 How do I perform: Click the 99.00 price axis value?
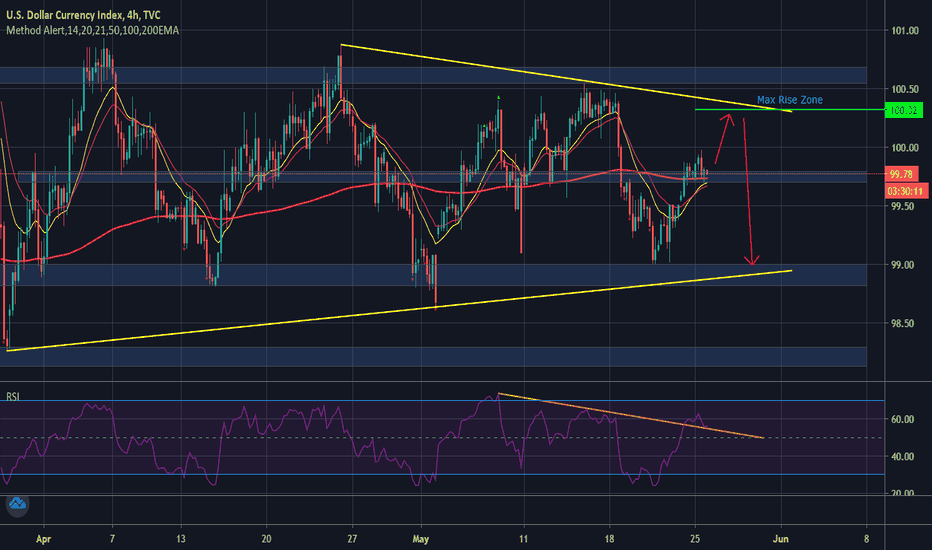coord(902,265)
